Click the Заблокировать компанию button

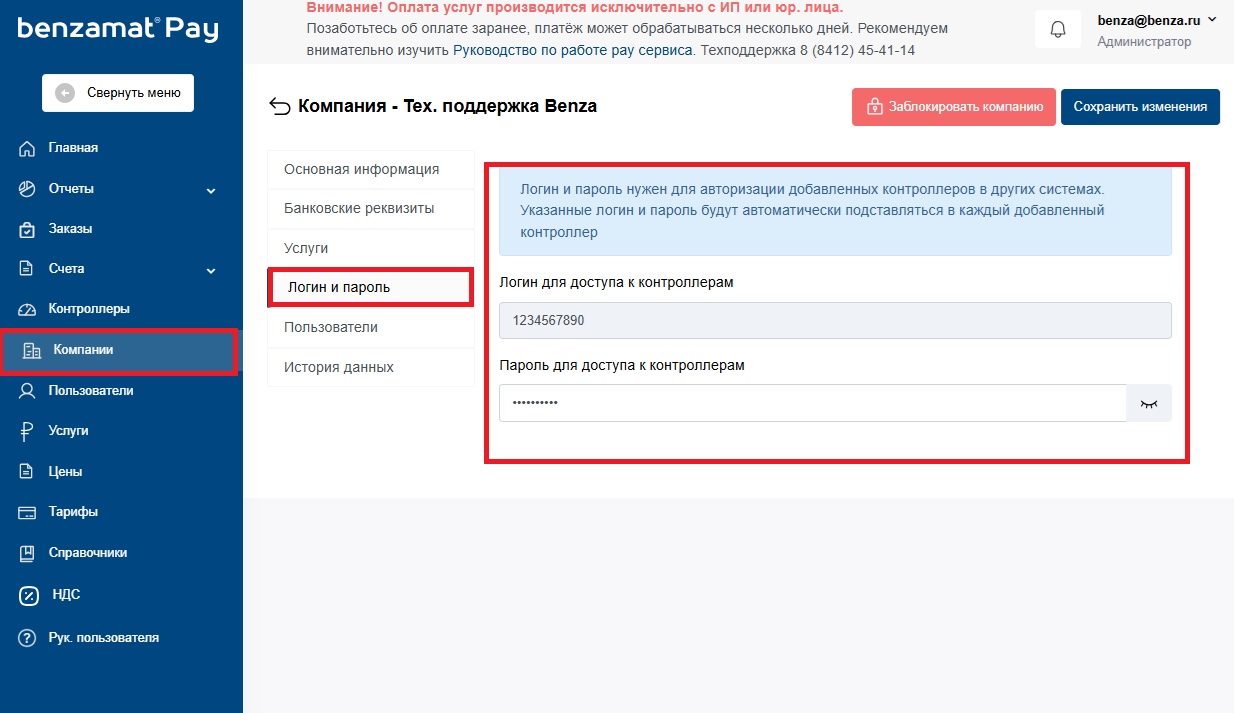click(954, 107)
